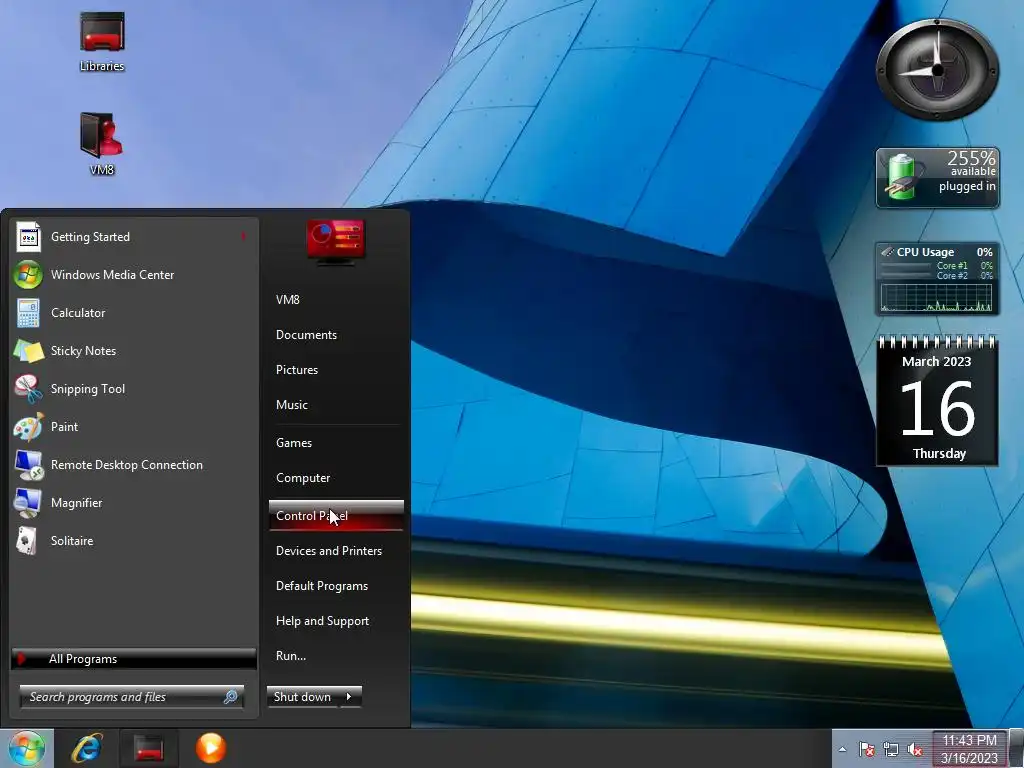1024x768 pixels.
Task: Open the Sticky Notes icon
Action: [28, 351]
